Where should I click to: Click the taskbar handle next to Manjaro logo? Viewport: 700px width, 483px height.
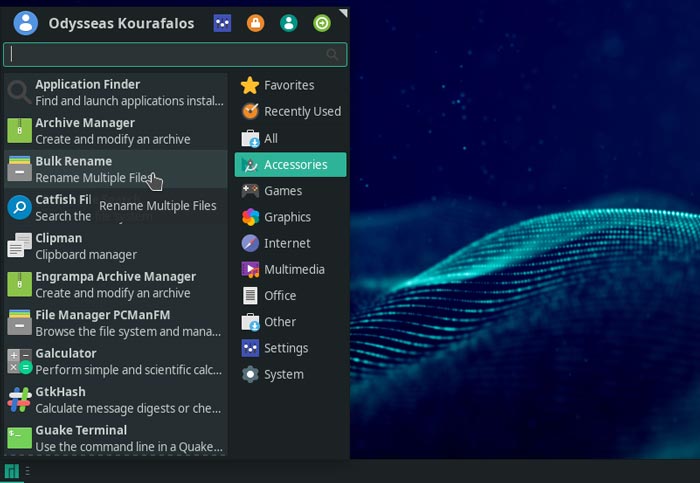(x=27, y=471)
